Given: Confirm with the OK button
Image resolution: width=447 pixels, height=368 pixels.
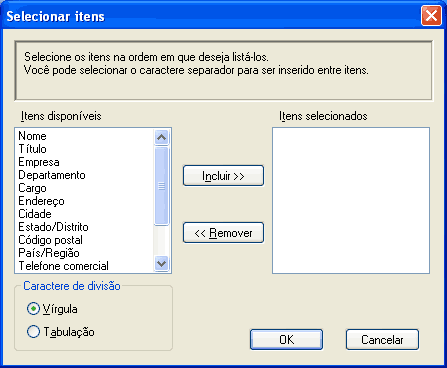Looking at the screenshot, I should pos(286,339).
